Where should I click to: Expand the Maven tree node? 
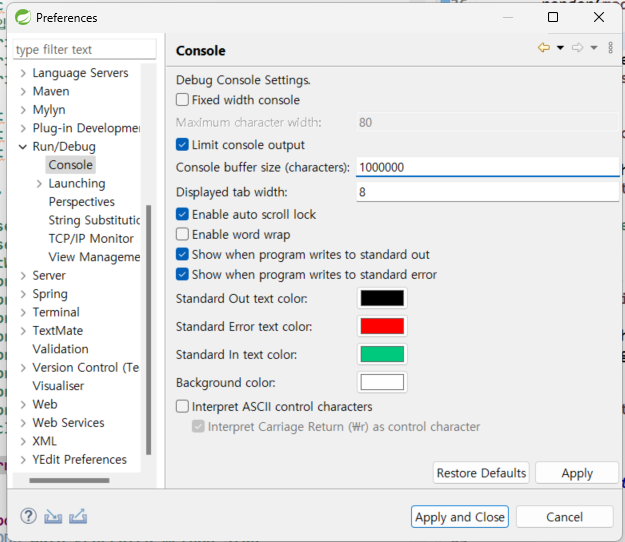pyautogui.click(x=23, y=91)
